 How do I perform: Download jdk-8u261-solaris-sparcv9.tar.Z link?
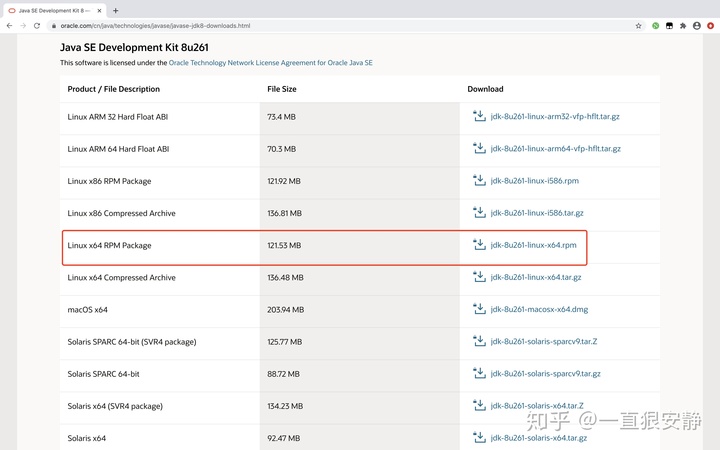(x=544, y=342)
